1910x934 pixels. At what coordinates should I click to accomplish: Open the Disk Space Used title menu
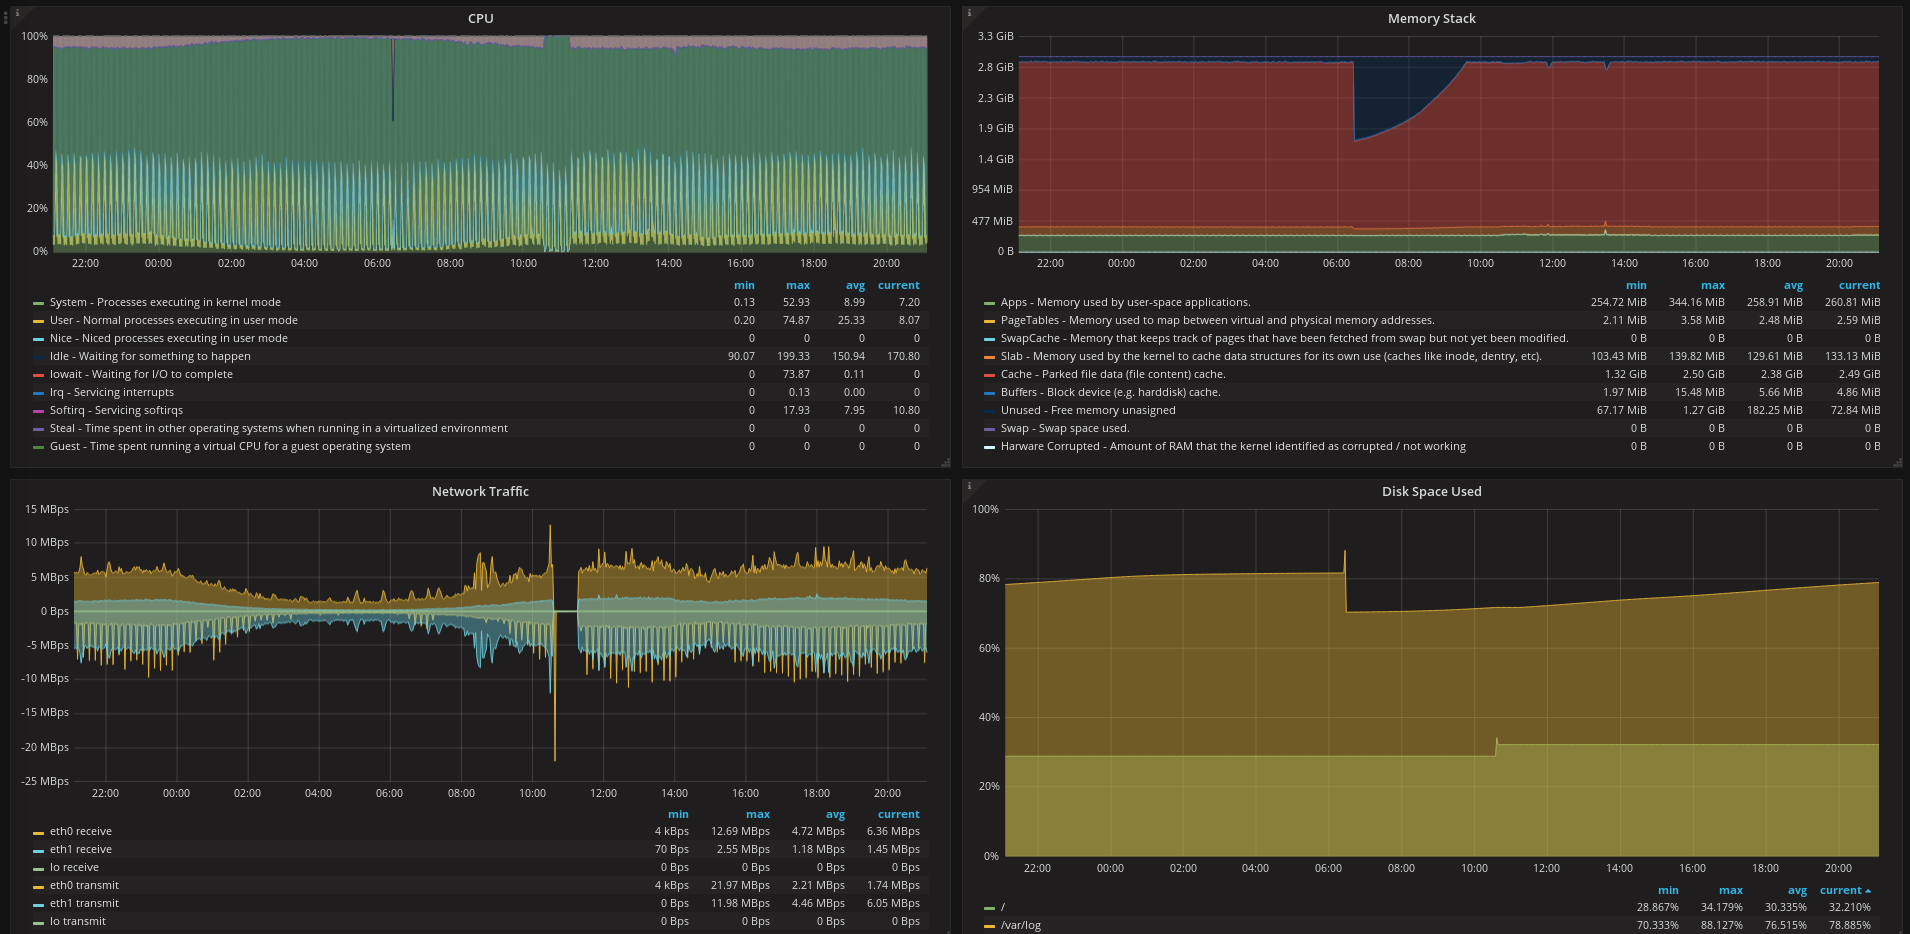tap(1431, 491)
